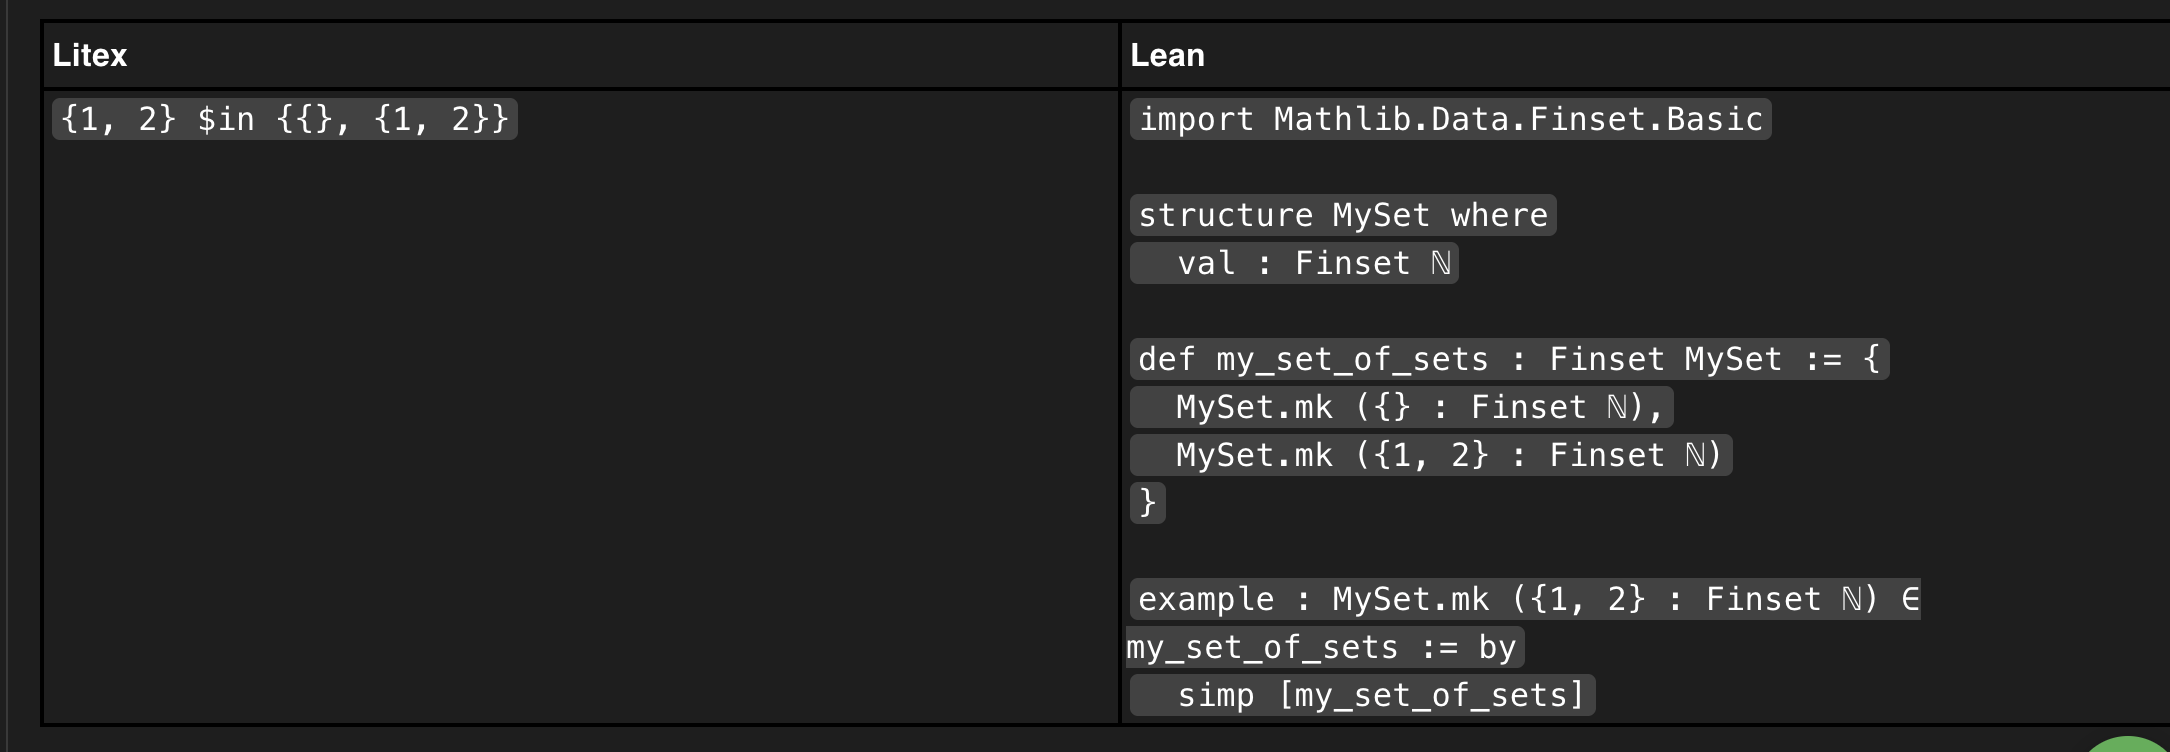Image resolution: width=2170 pixels, height=752 pixels.
Task: Click the 'where' keyword in the structure line
Action: click(x=1499, y=215)
